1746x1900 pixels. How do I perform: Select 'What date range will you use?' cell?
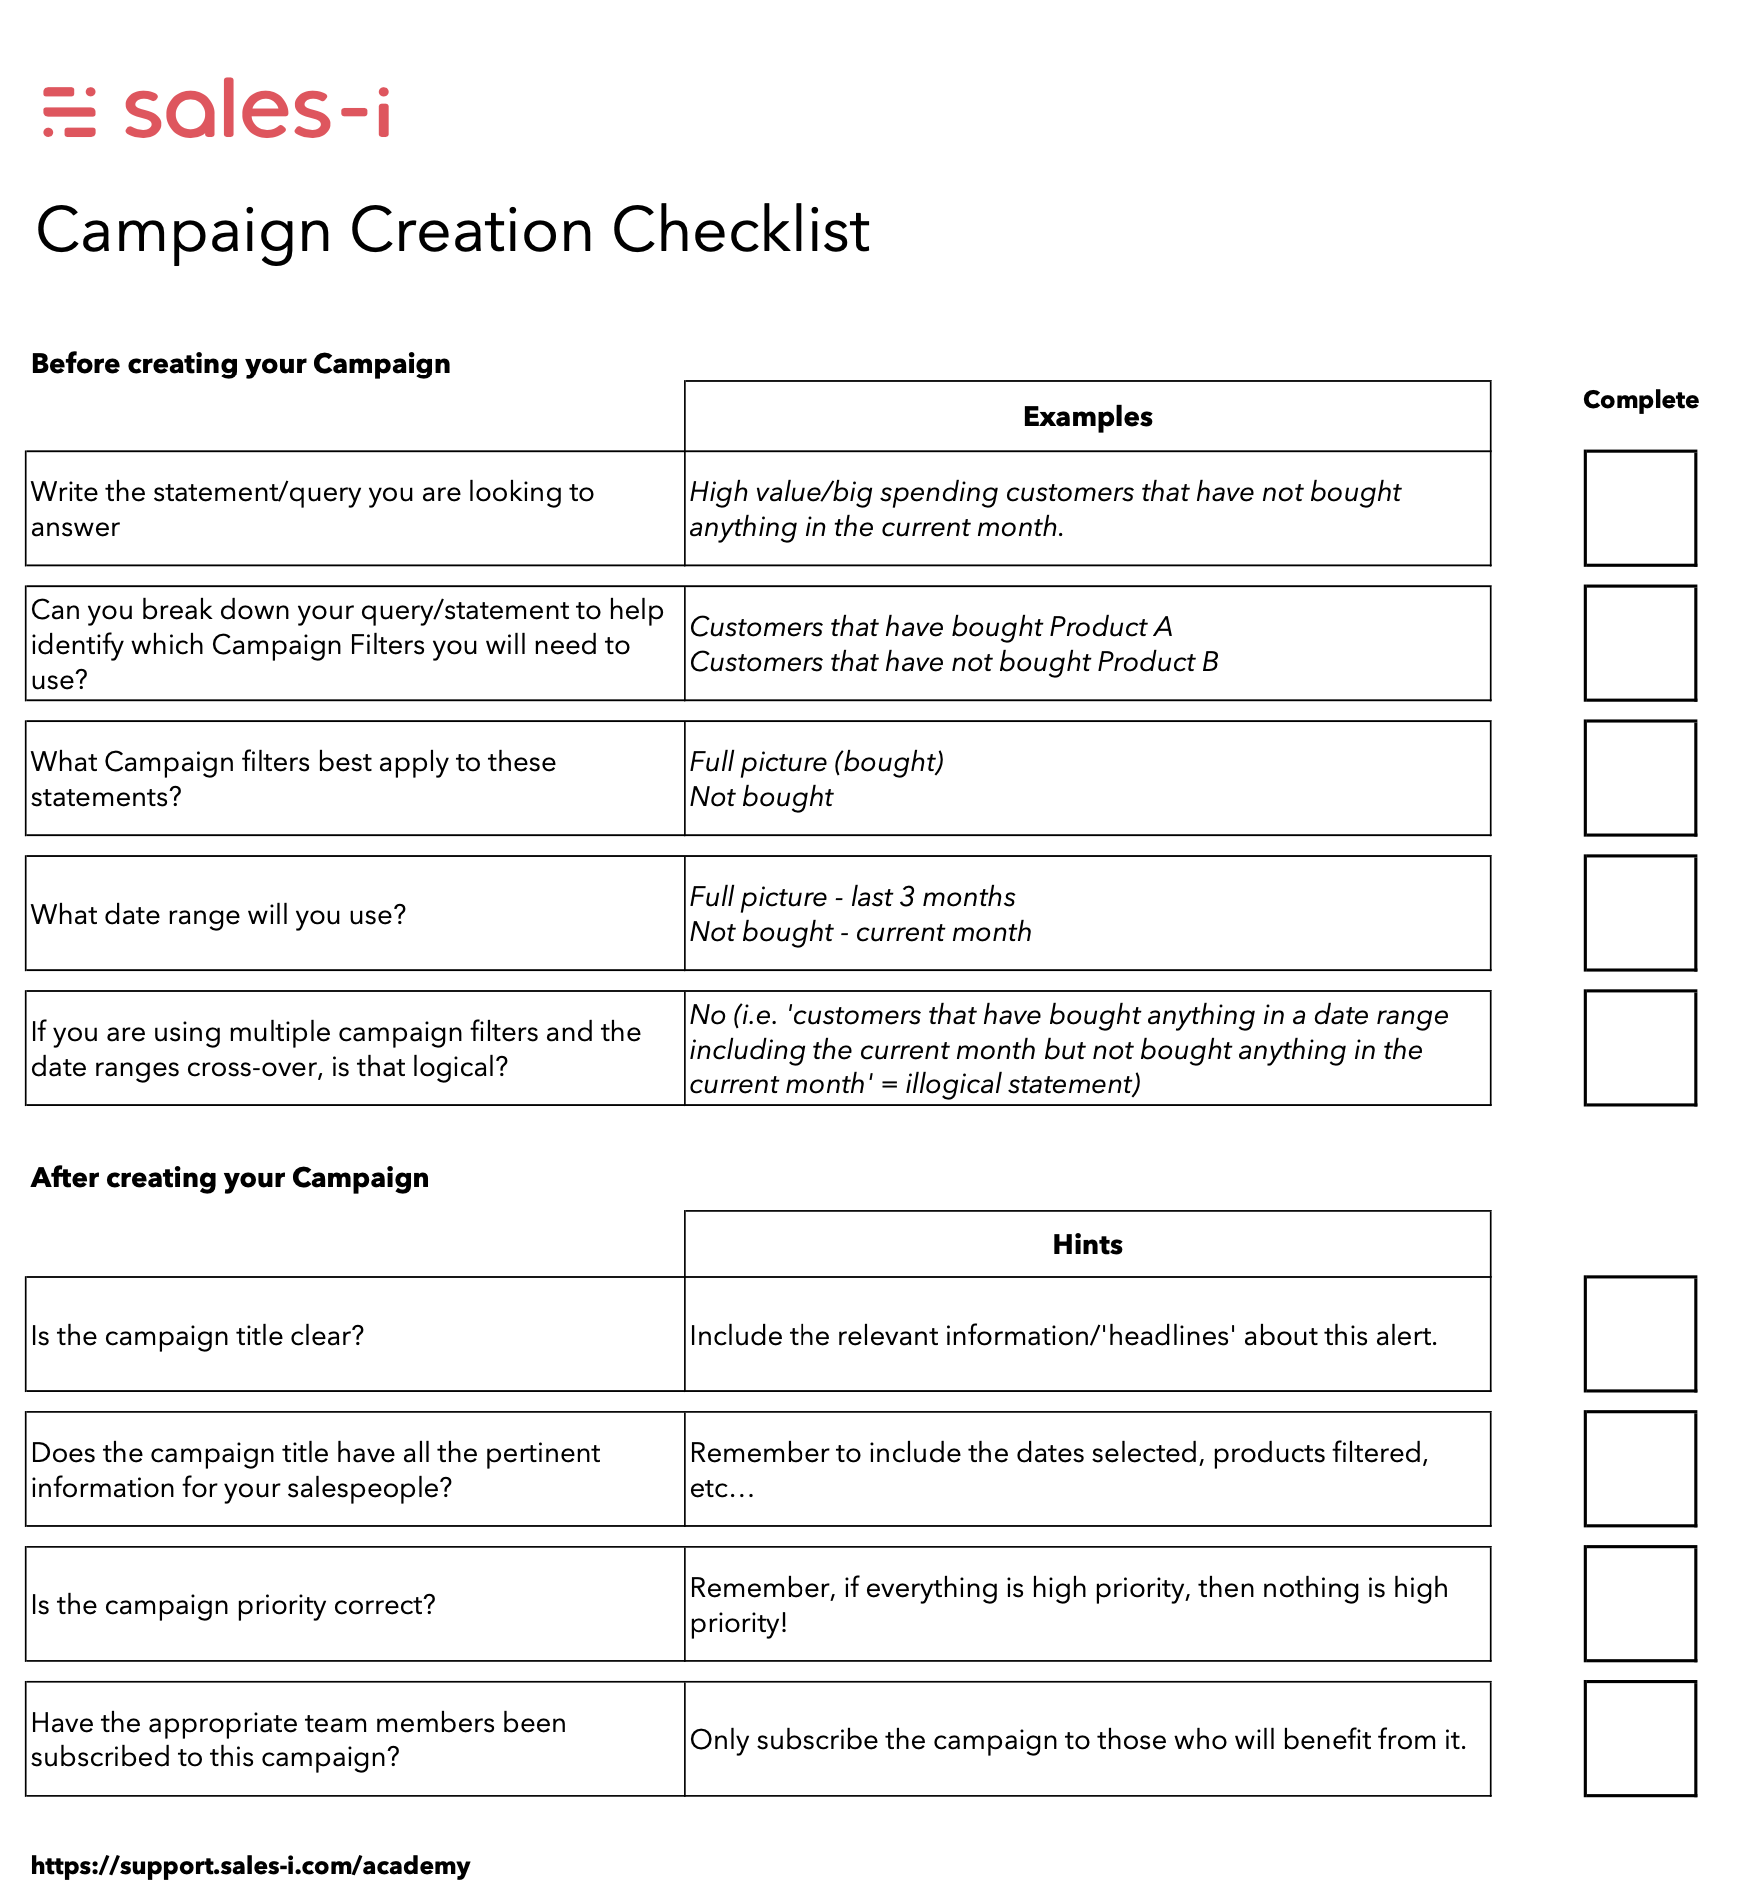(355, 913)
